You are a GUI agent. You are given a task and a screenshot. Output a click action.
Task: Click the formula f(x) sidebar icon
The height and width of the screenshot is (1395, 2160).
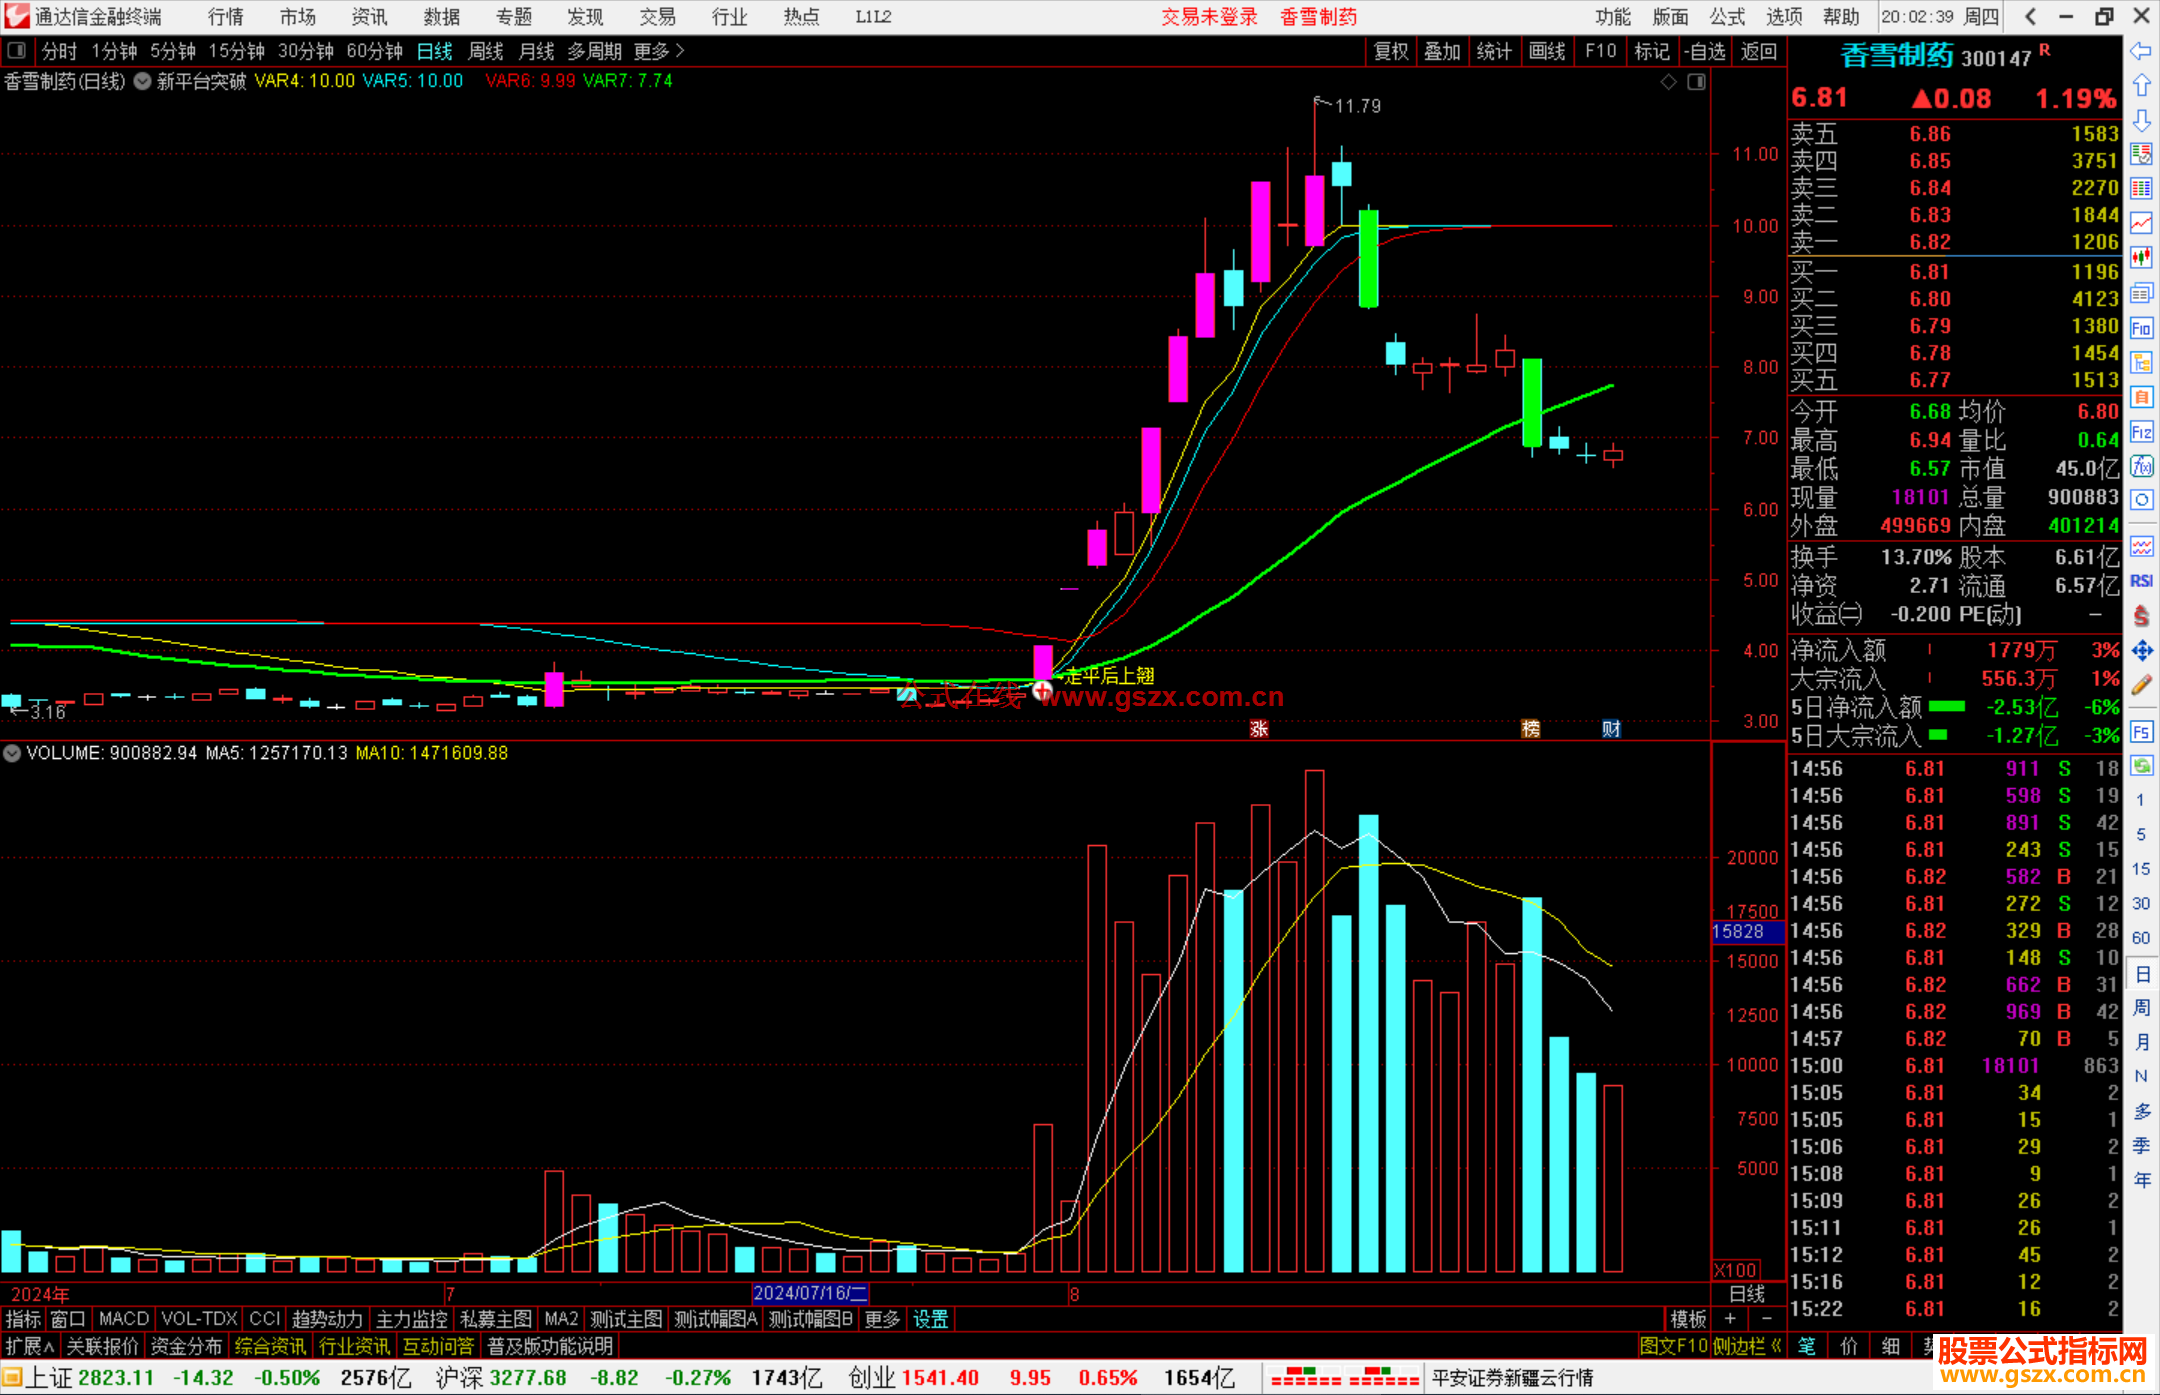(2141, 467)
